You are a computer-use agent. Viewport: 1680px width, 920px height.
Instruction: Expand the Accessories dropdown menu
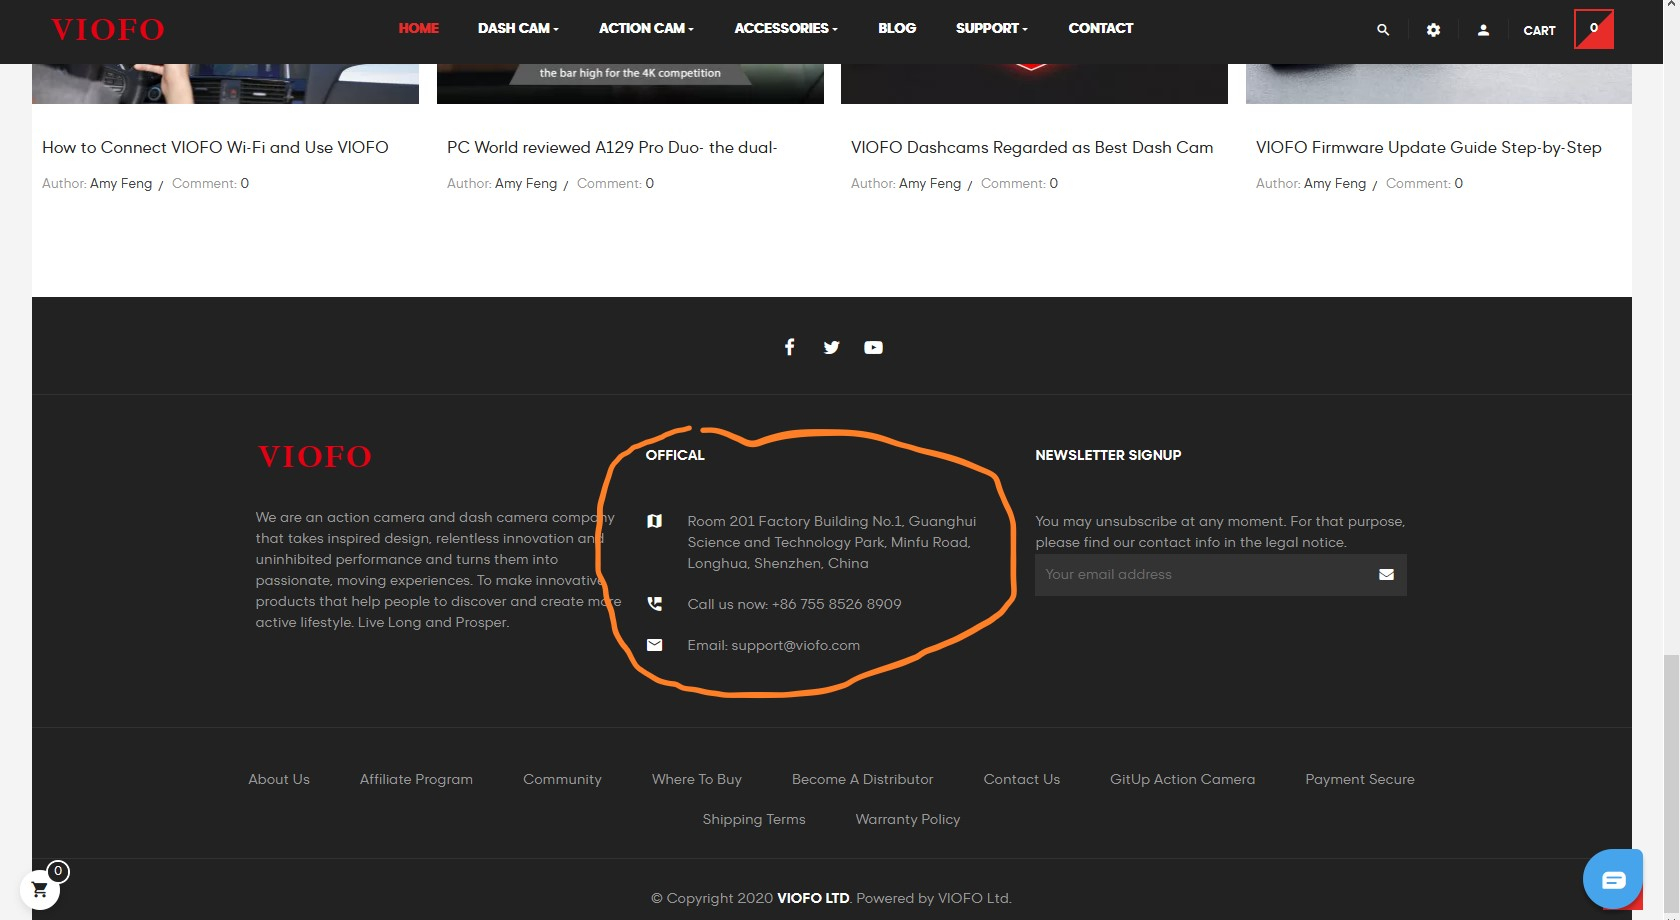pos(786,28)
